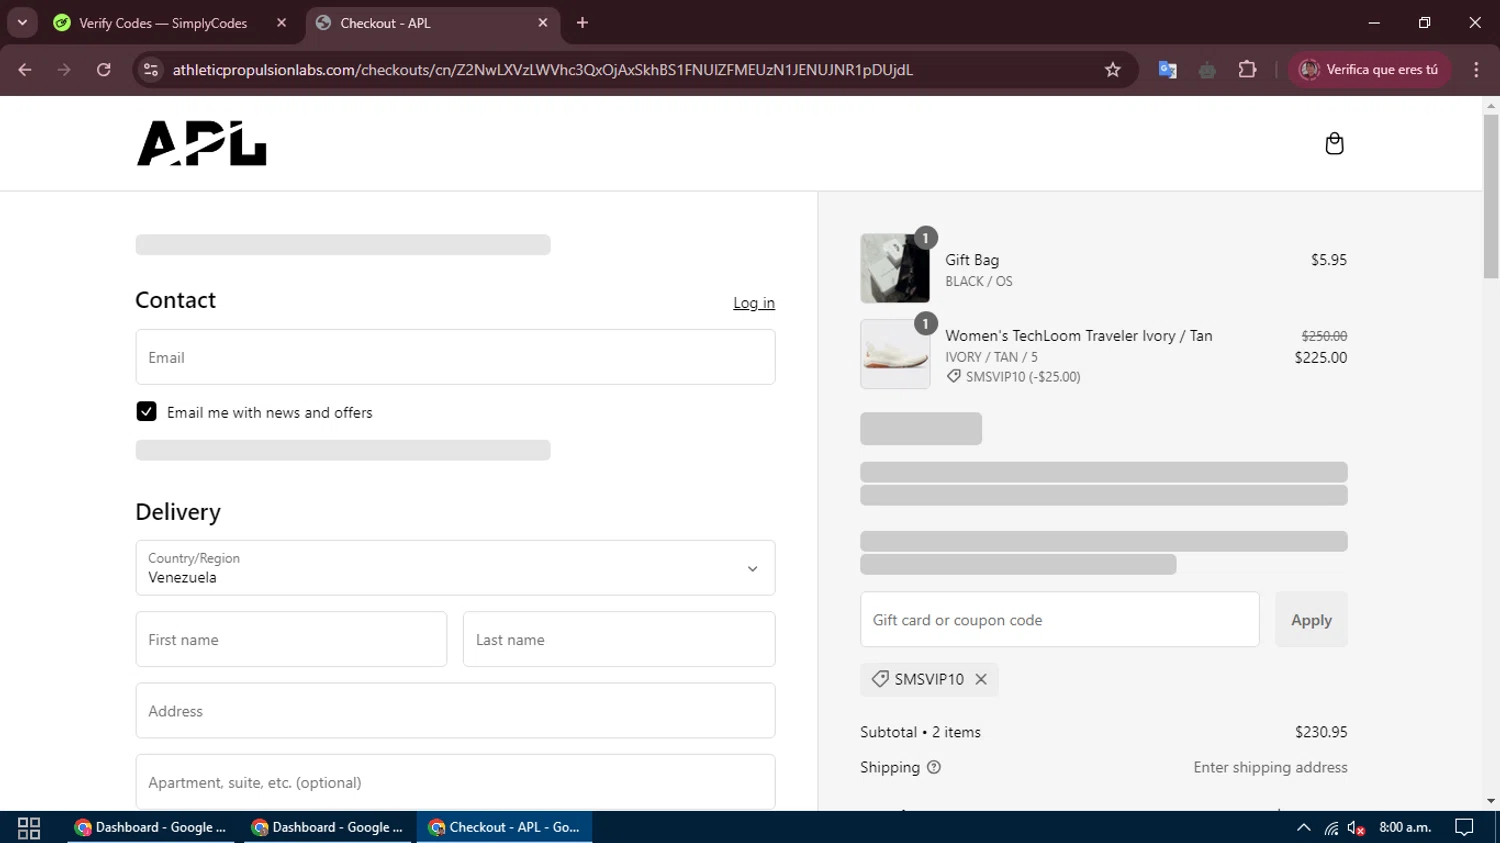Click the $230.95 subtotal amount

pyautogui.click(x=1321, y=732)
